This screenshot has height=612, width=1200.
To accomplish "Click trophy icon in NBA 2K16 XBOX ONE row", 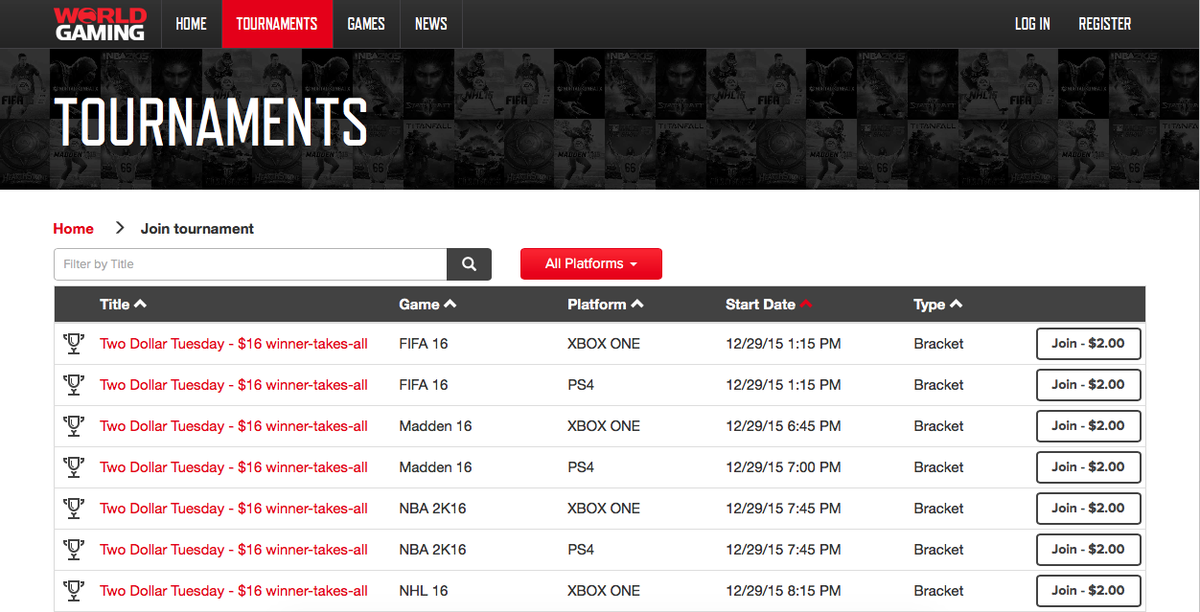I will coord(73,508).
